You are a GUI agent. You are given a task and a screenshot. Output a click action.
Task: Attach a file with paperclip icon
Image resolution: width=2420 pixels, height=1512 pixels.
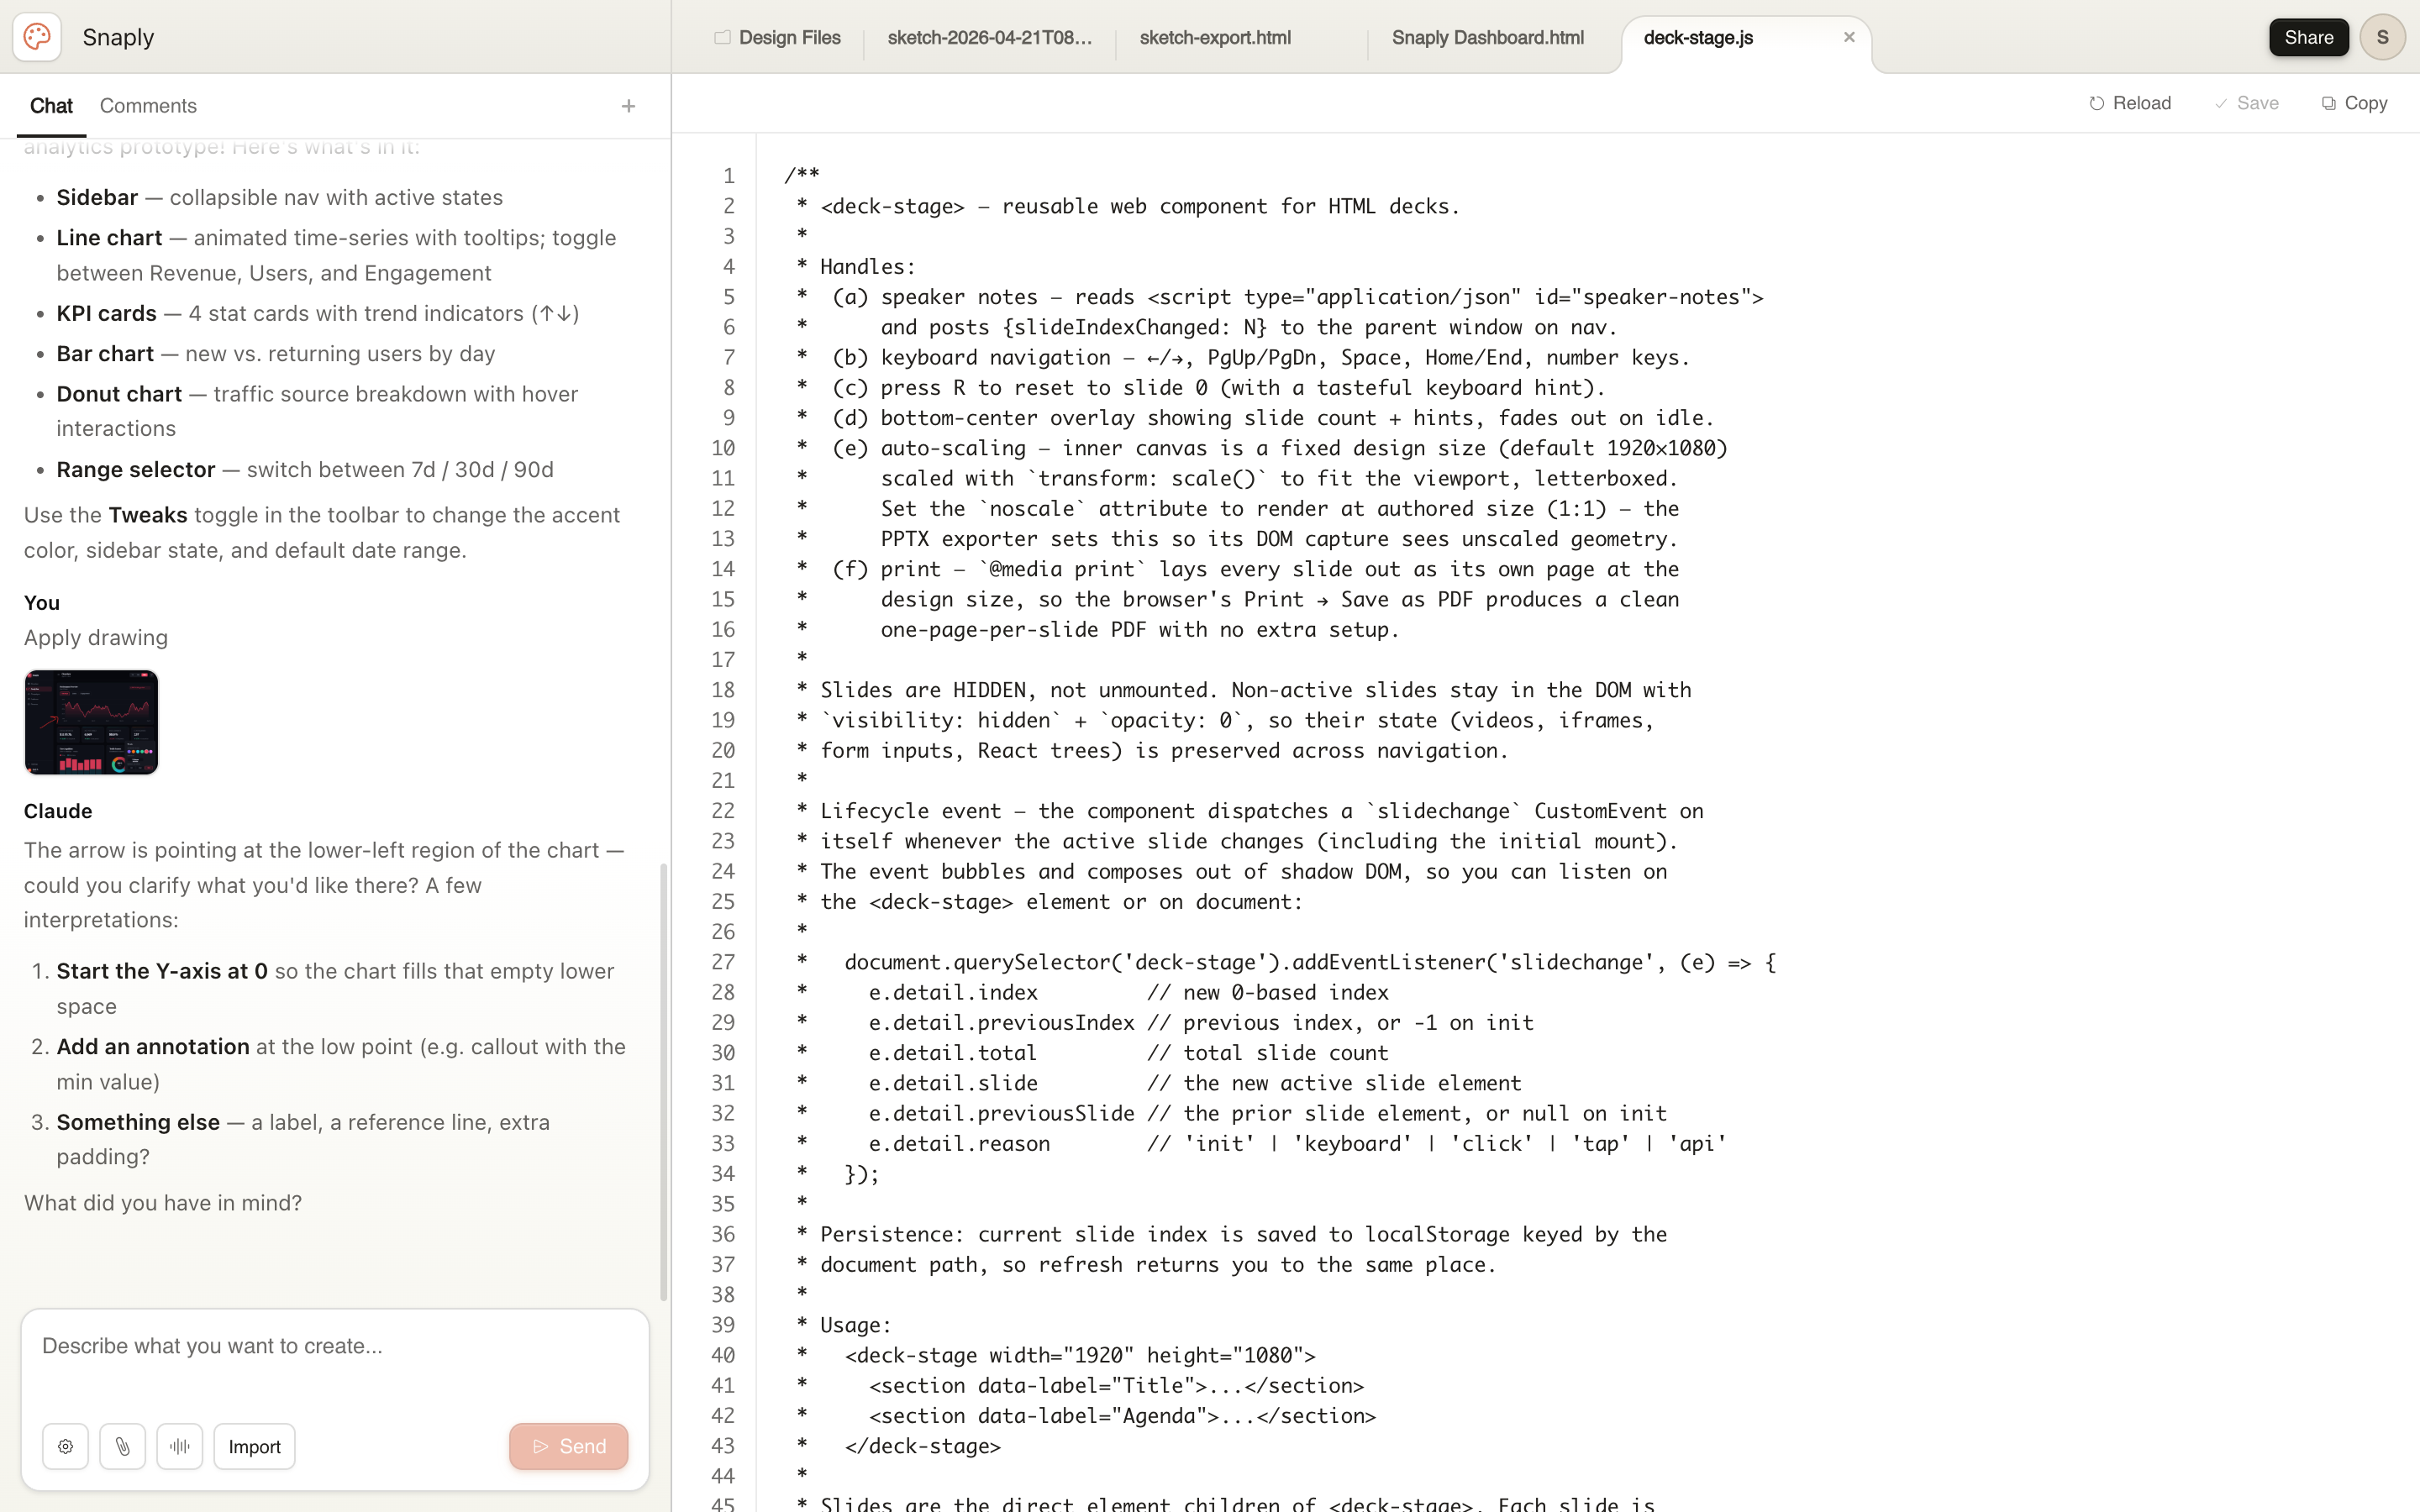point(122,1446)
